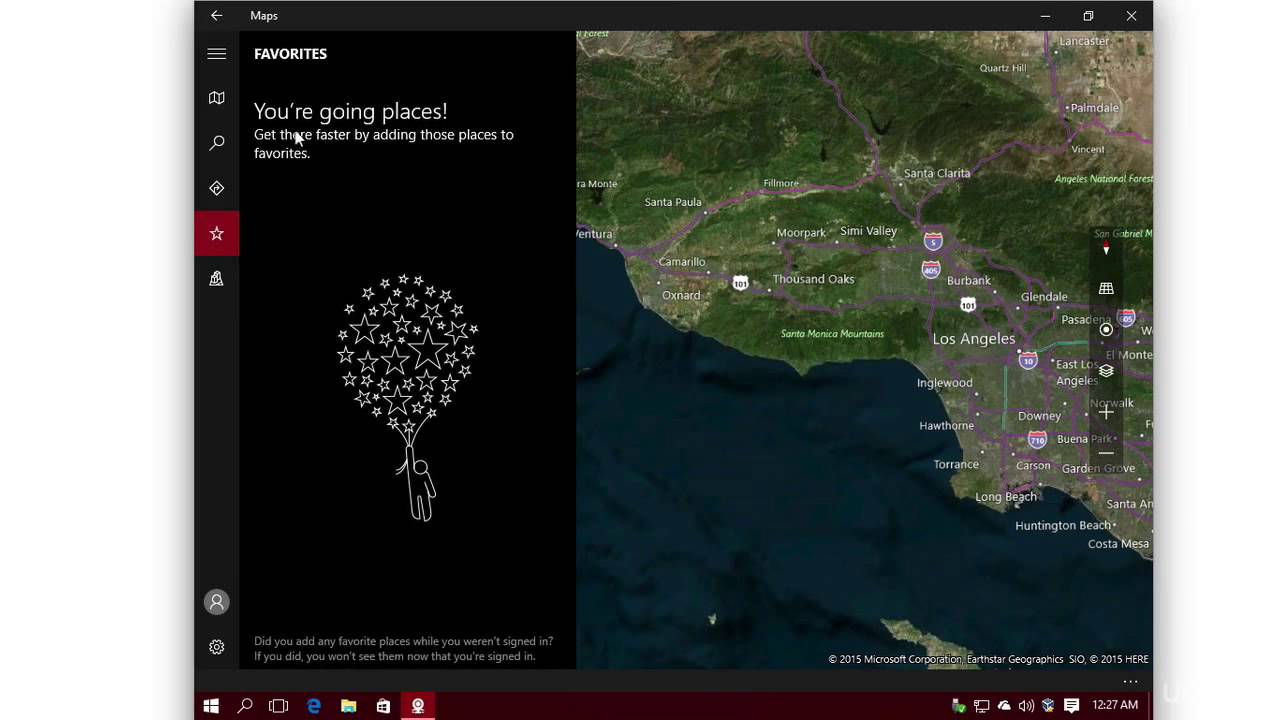
Task: Launch Microsoft Edge from taskbar
Action: 314,706
